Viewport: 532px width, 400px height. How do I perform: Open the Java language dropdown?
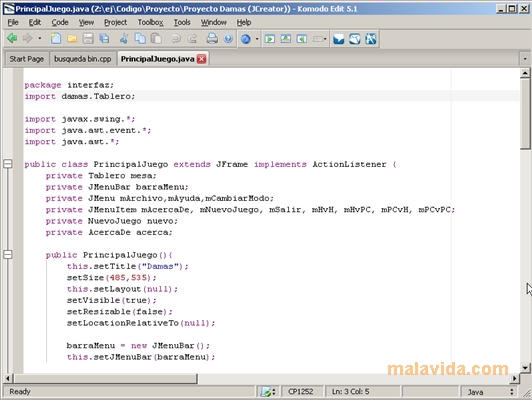(x=490, y=392)
